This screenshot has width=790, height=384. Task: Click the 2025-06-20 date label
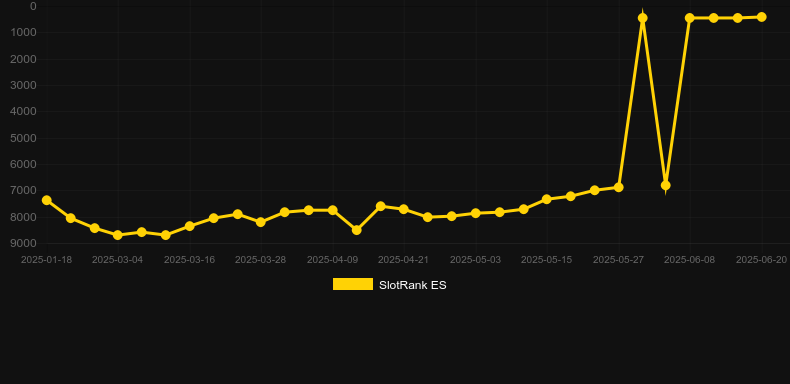click(x=761, y=260)
